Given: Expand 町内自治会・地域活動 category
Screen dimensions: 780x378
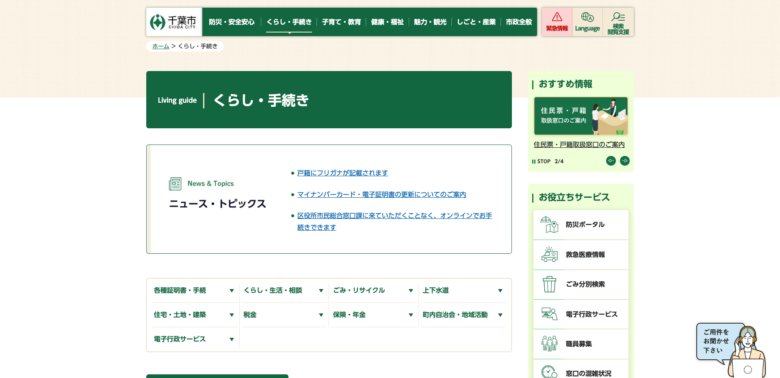Looking at the screenshot, I should 463,315.
